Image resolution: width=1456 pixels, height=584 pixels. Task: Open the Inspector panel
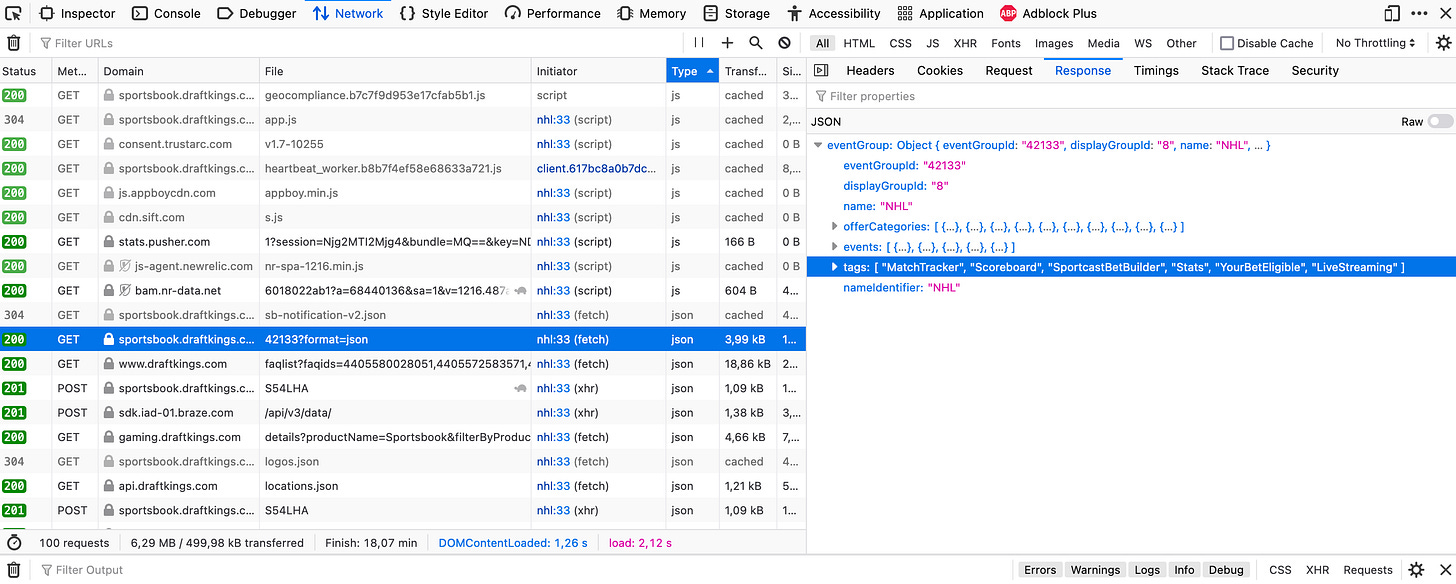click(x=77, y=13)
